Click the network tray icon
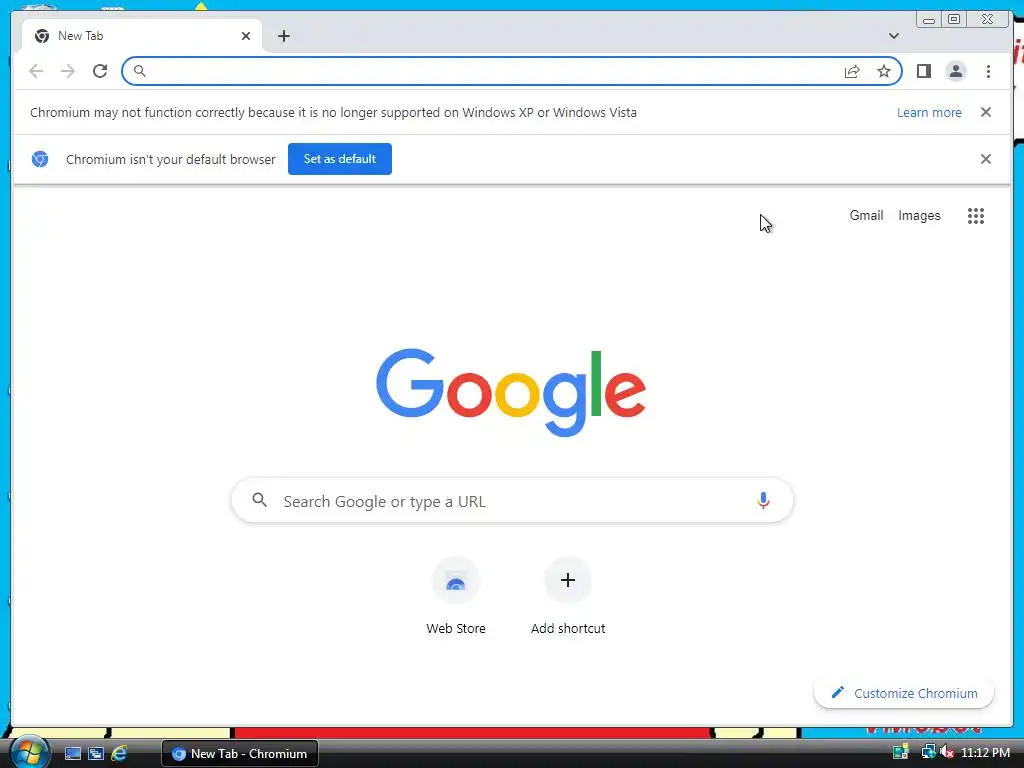 (928, 752)
